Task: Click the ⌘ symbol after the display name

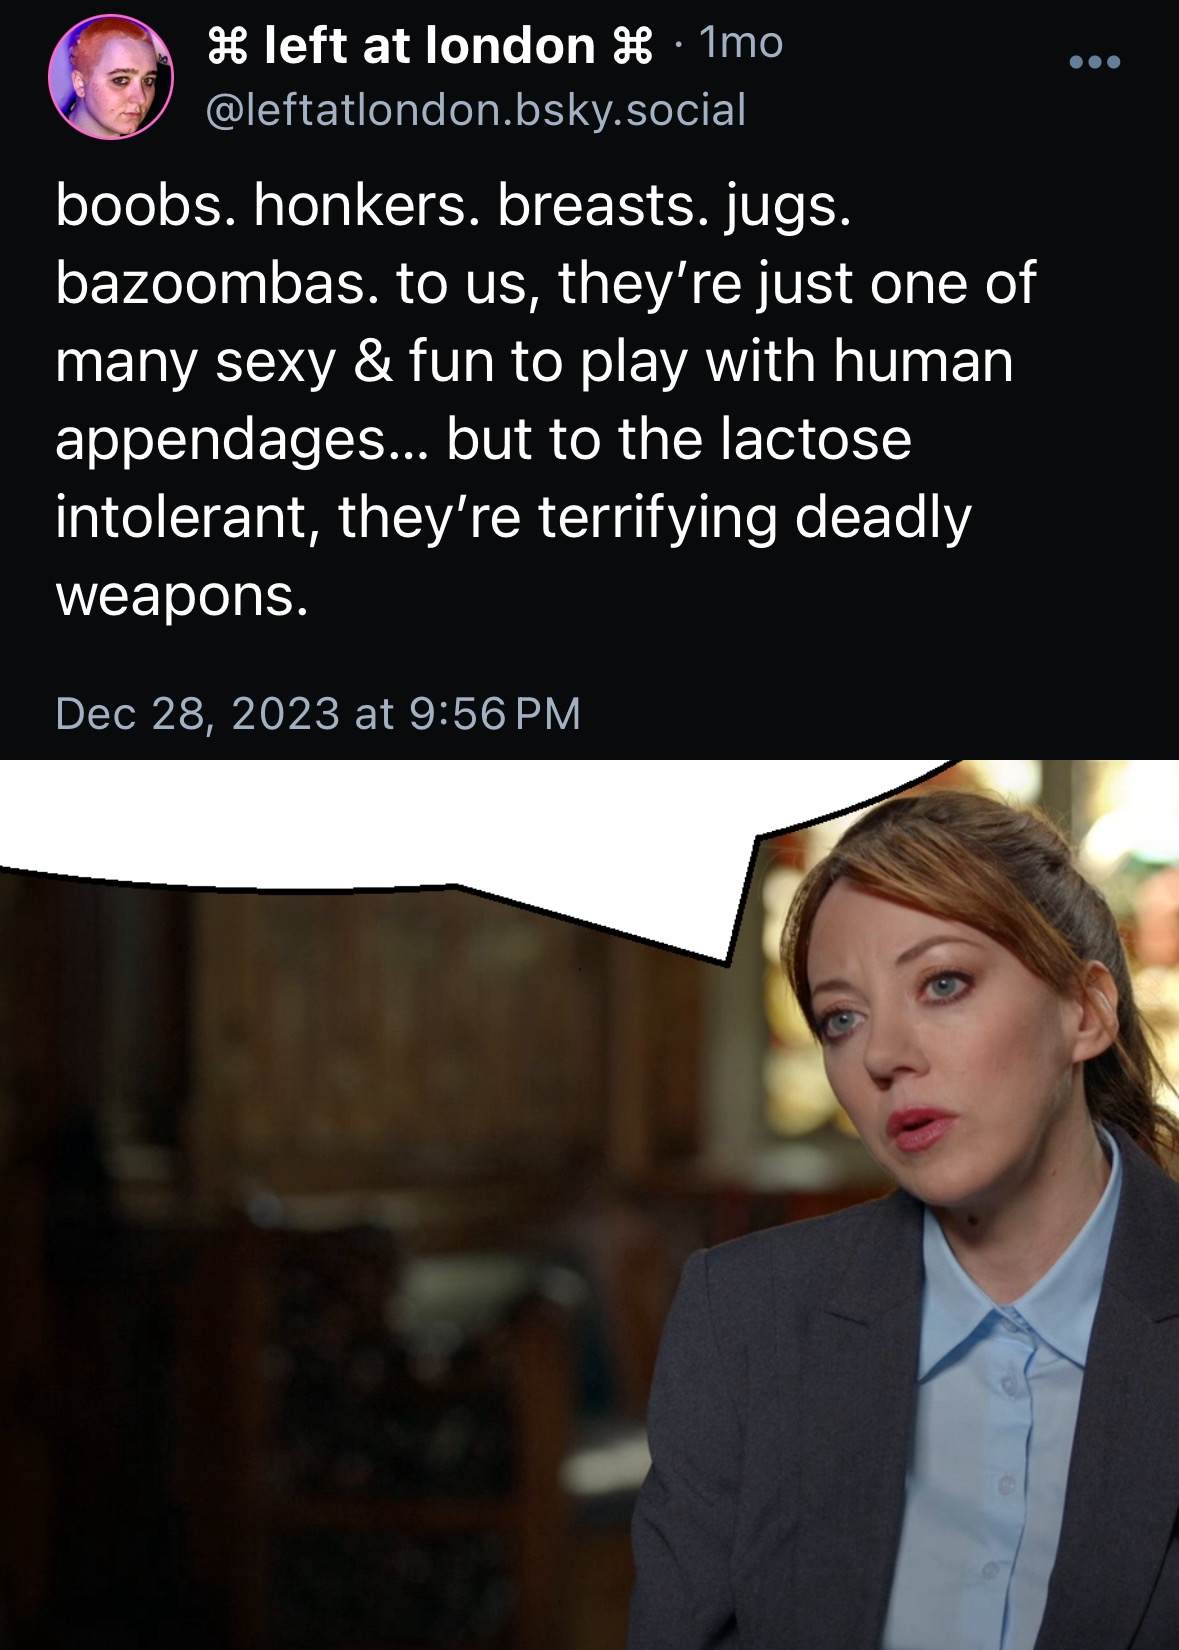Action: (x=632, y=45)
